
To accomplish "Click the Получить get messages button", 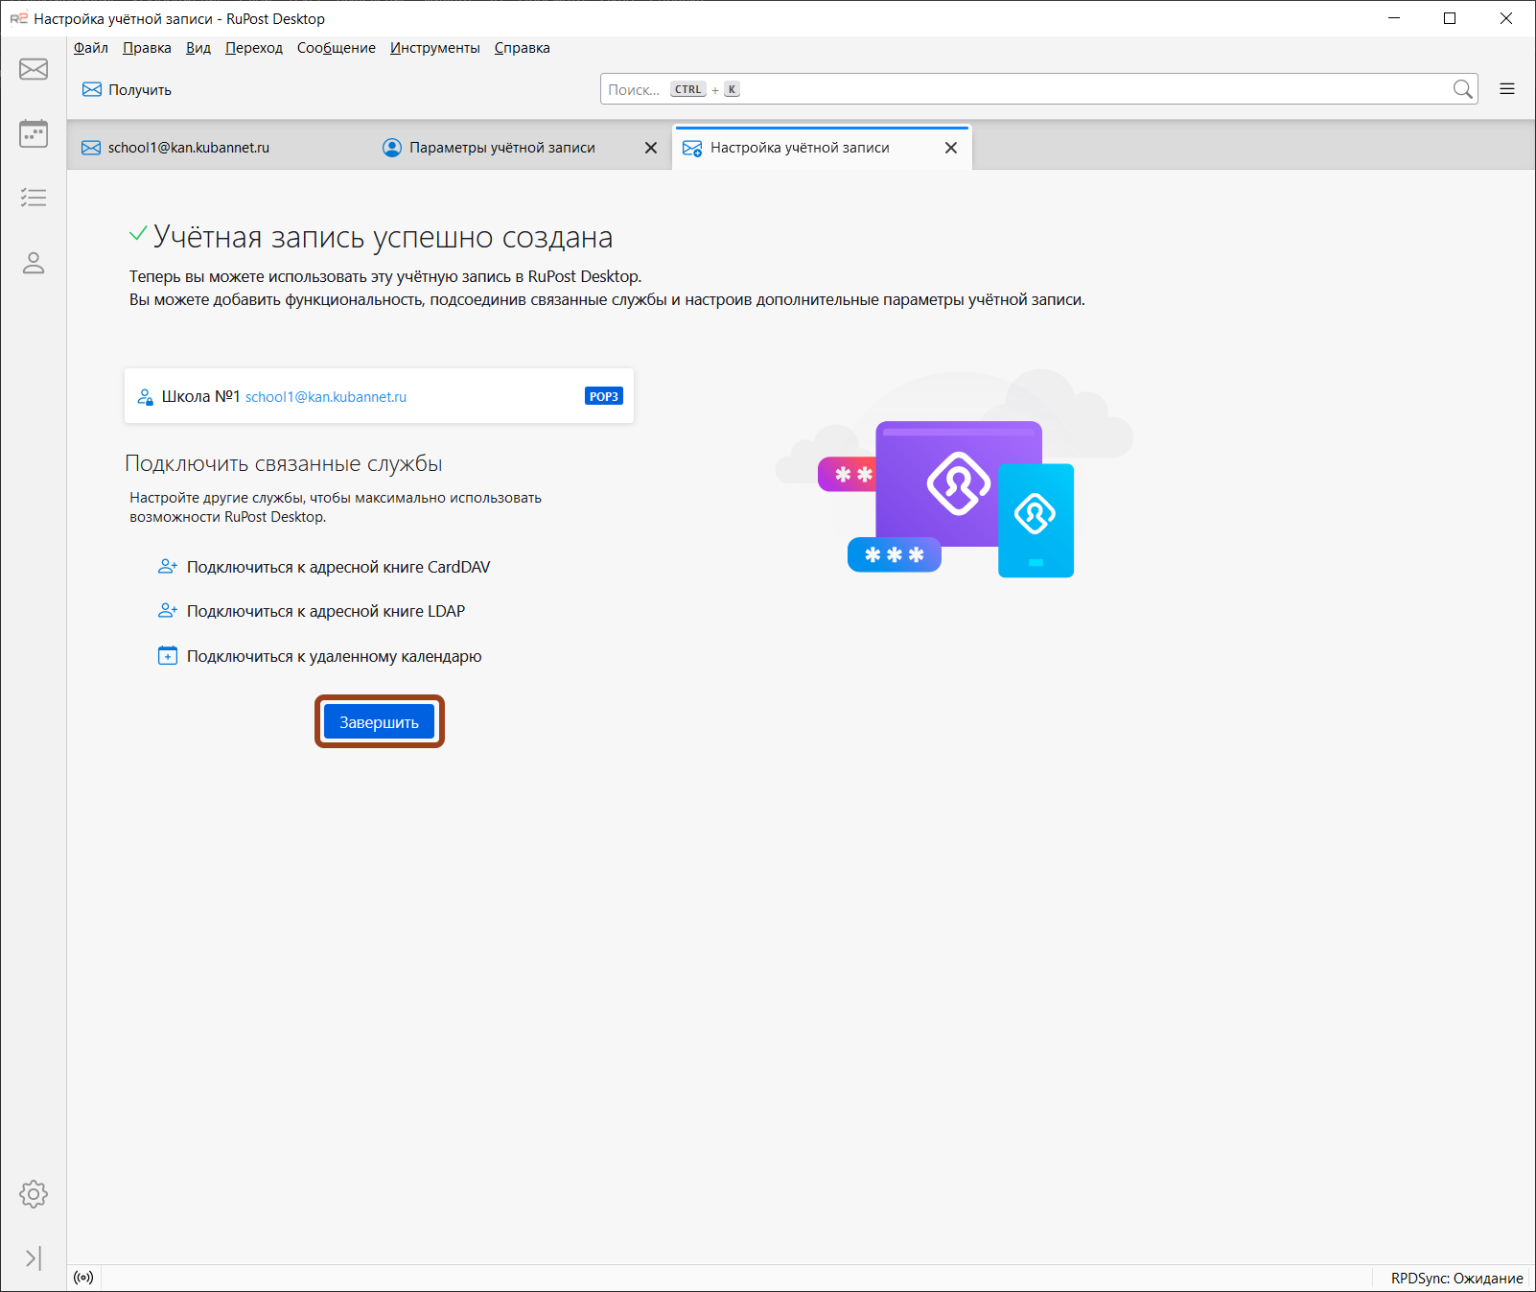I will [127, 90].
